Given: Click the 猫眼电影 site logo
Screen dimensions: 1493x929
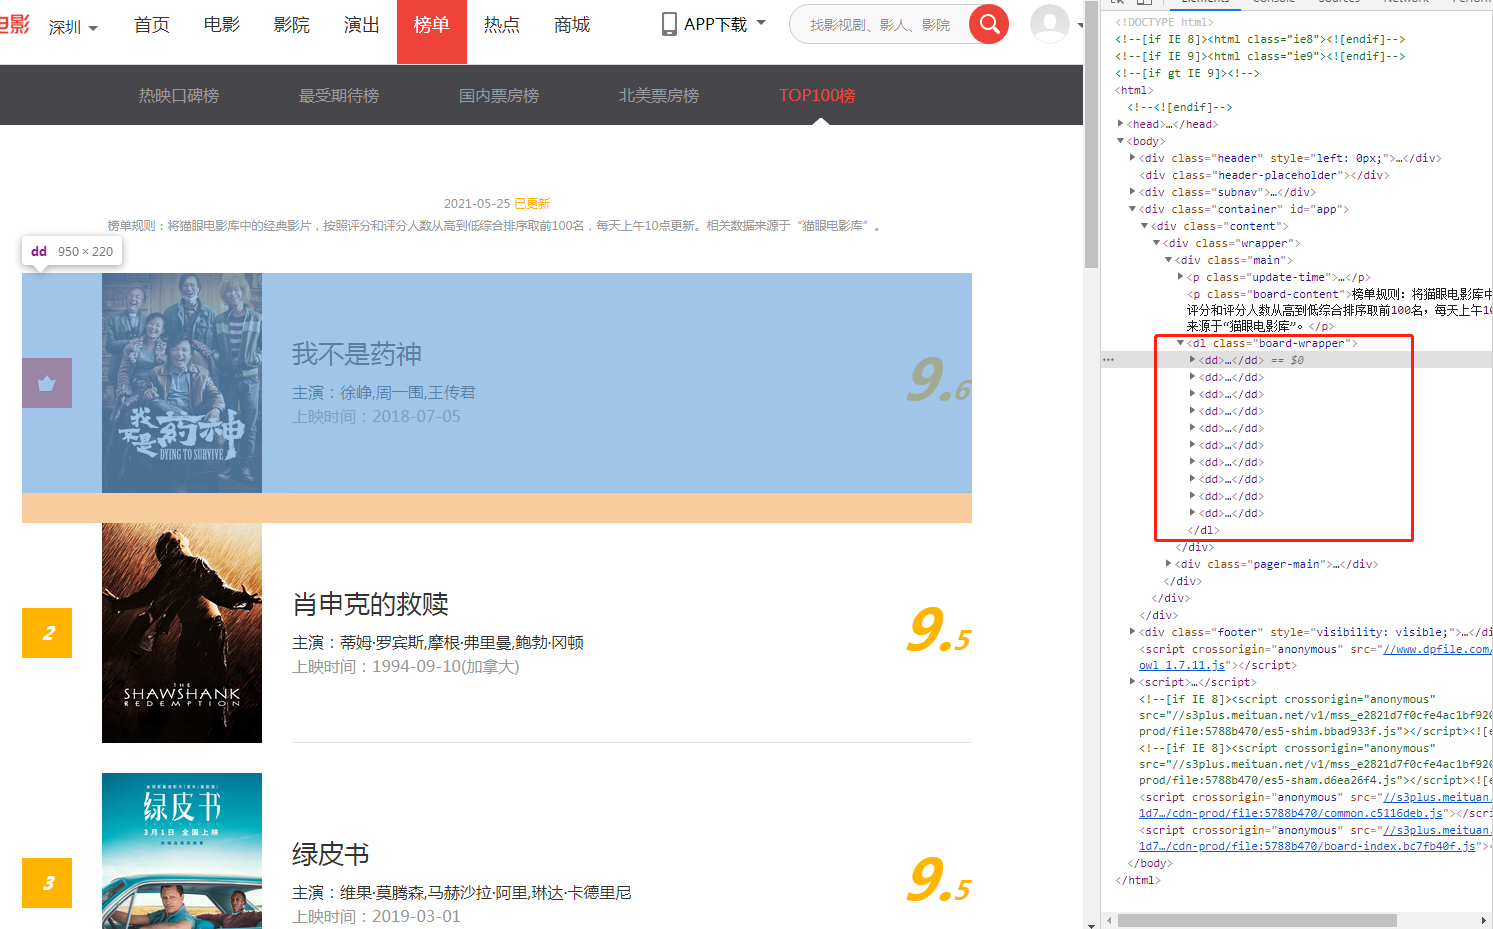Looking at the screenshot, I should tap(15, 24).
